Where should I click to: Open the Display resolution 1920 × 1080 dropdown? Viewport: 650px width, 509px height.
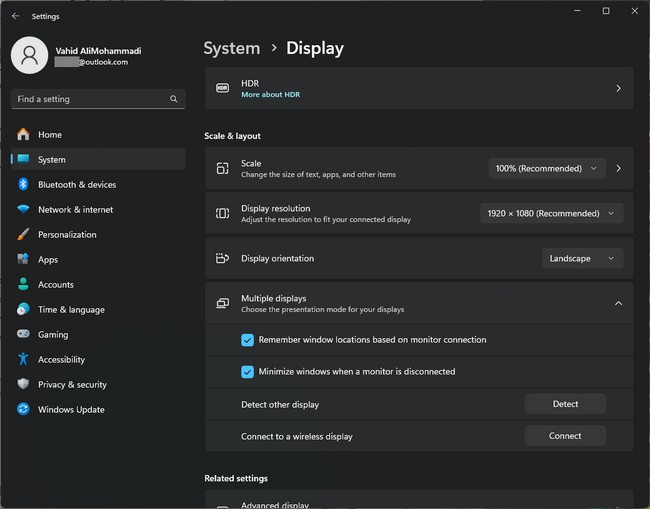(x=551, y=213)
